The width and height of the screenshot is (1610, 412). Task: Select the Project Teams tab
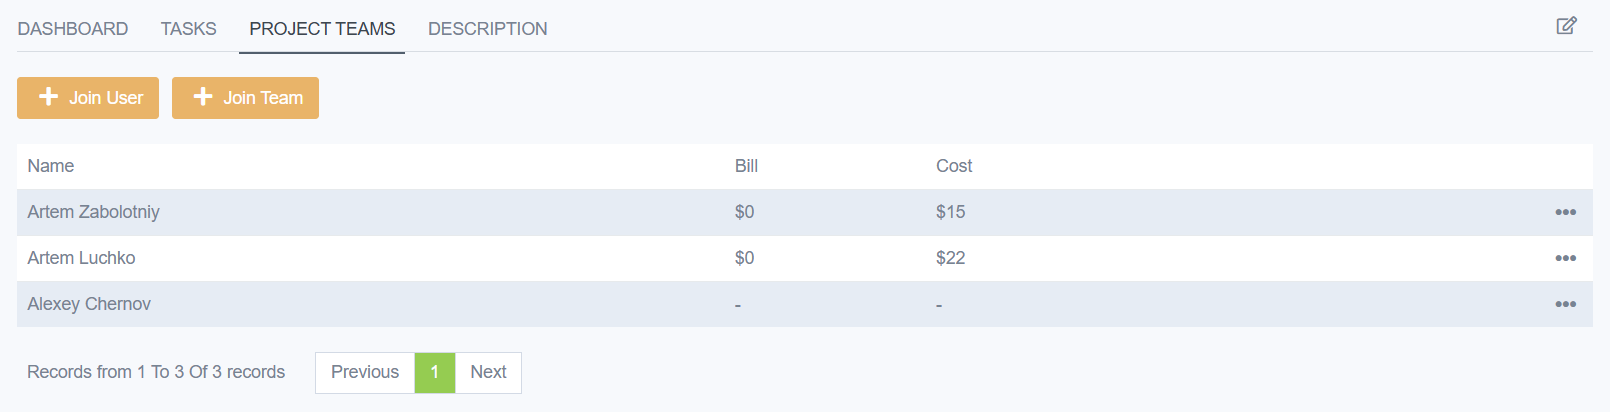click(x=322, y=29)
